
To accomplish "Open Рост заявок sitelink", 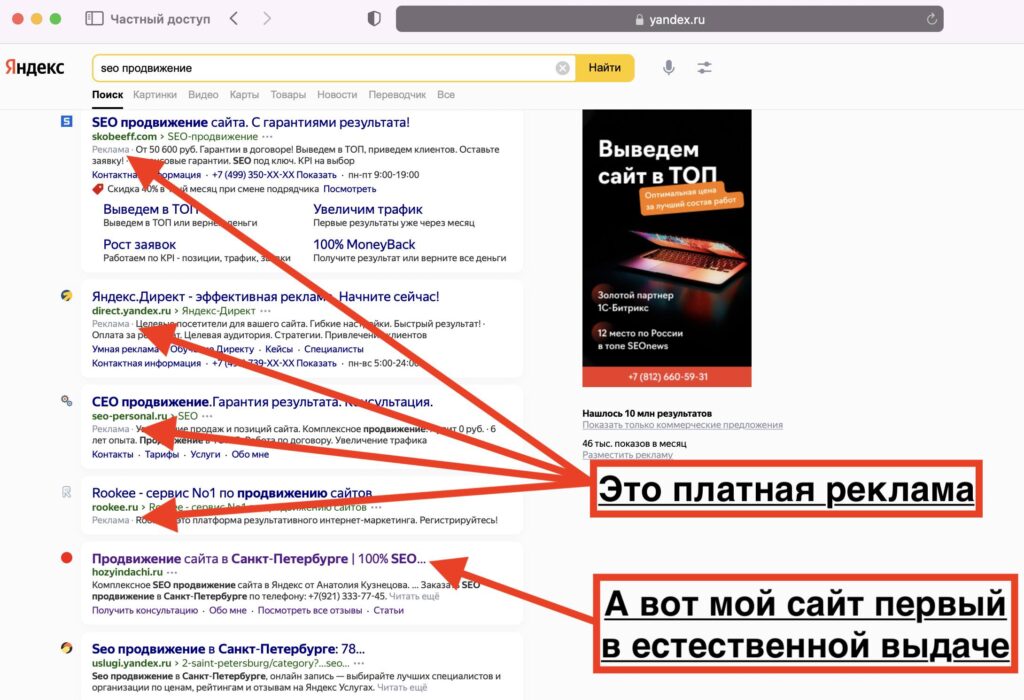I will click(140, 244).
